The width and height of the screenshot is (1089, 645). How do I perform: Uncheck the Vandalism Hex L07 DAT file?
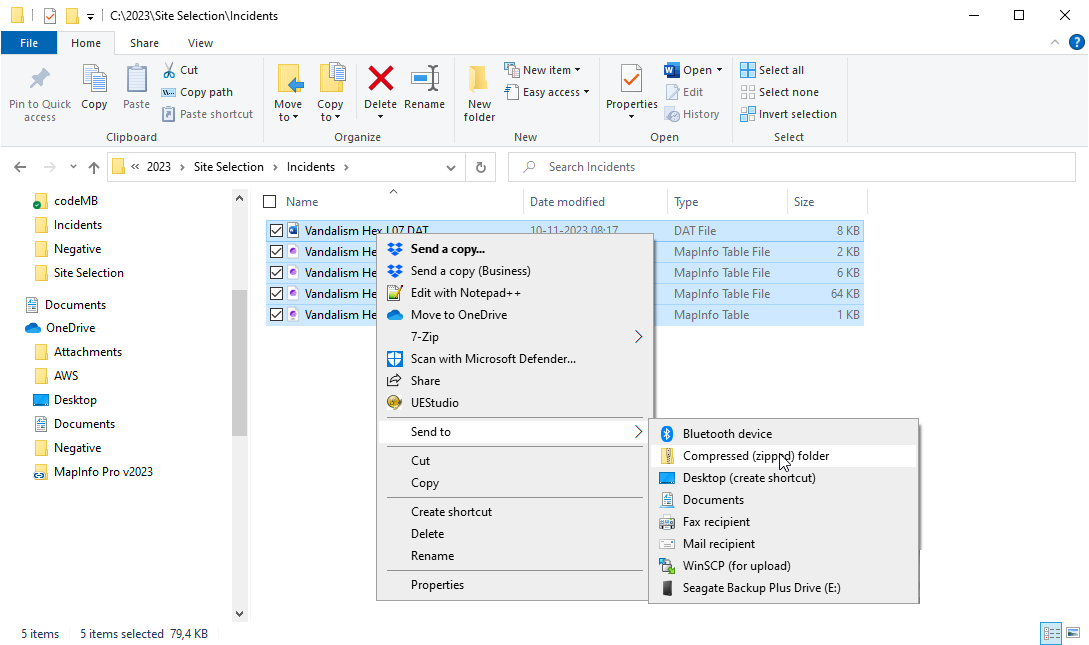(x=276, y=229)
